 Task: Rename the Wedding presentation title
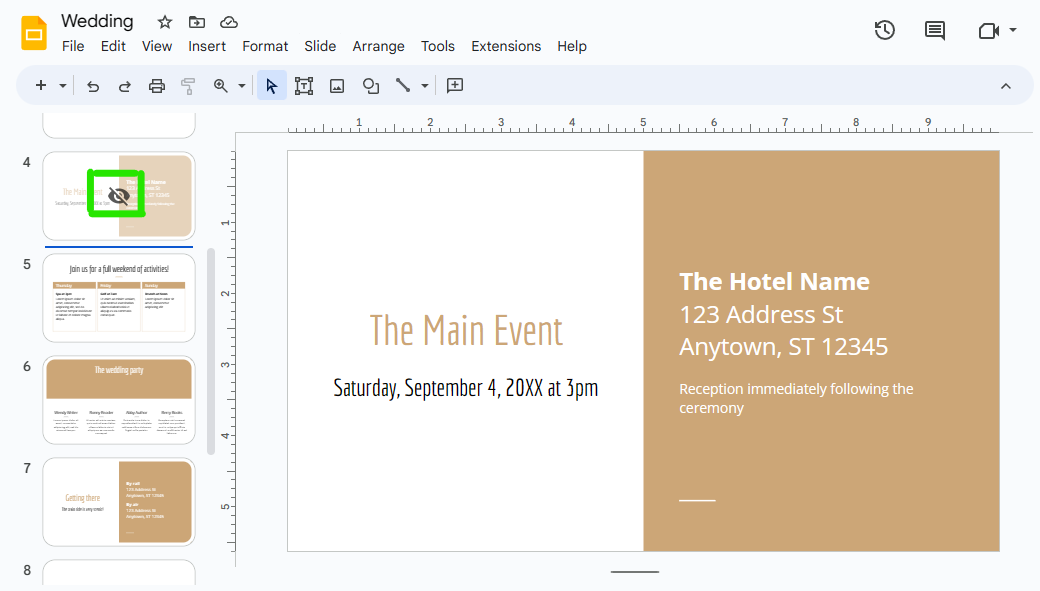(x=98, y=21)
